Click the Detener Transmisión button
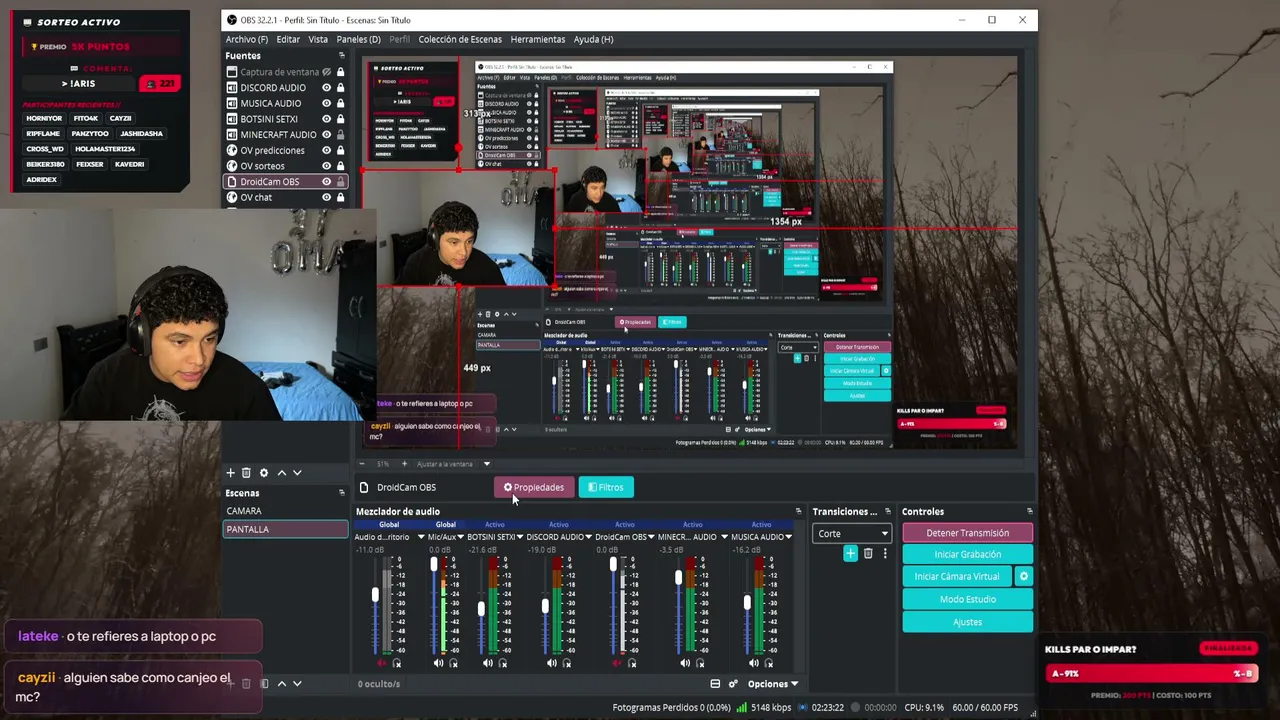1280x720 pixels. tap(968, 533)
